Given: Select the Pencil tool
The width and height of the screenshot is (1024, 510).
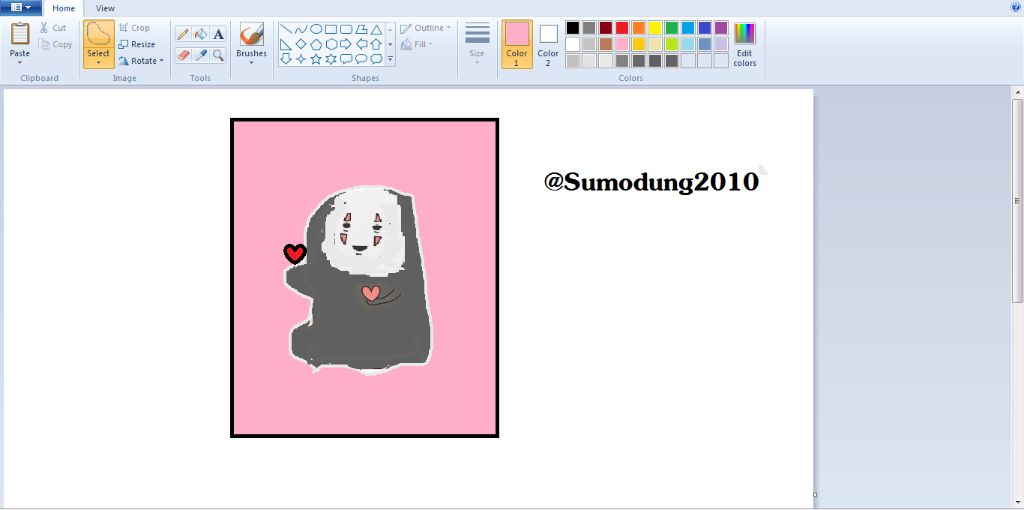Looking at the screenshot, I should point(184,34).
